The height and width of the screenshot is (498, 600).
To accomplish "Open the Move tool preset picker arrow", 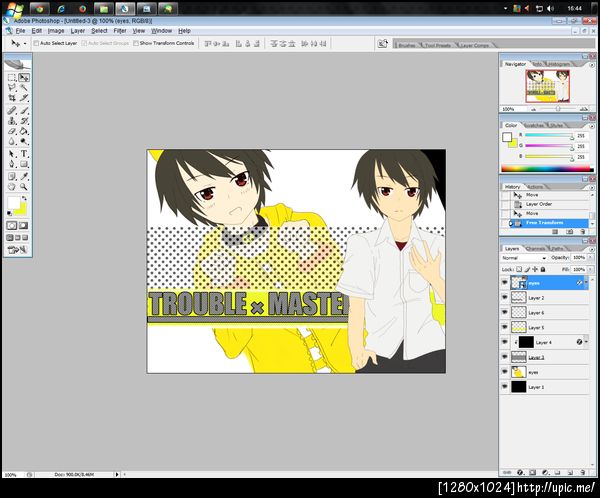I will tap(25, 44).
